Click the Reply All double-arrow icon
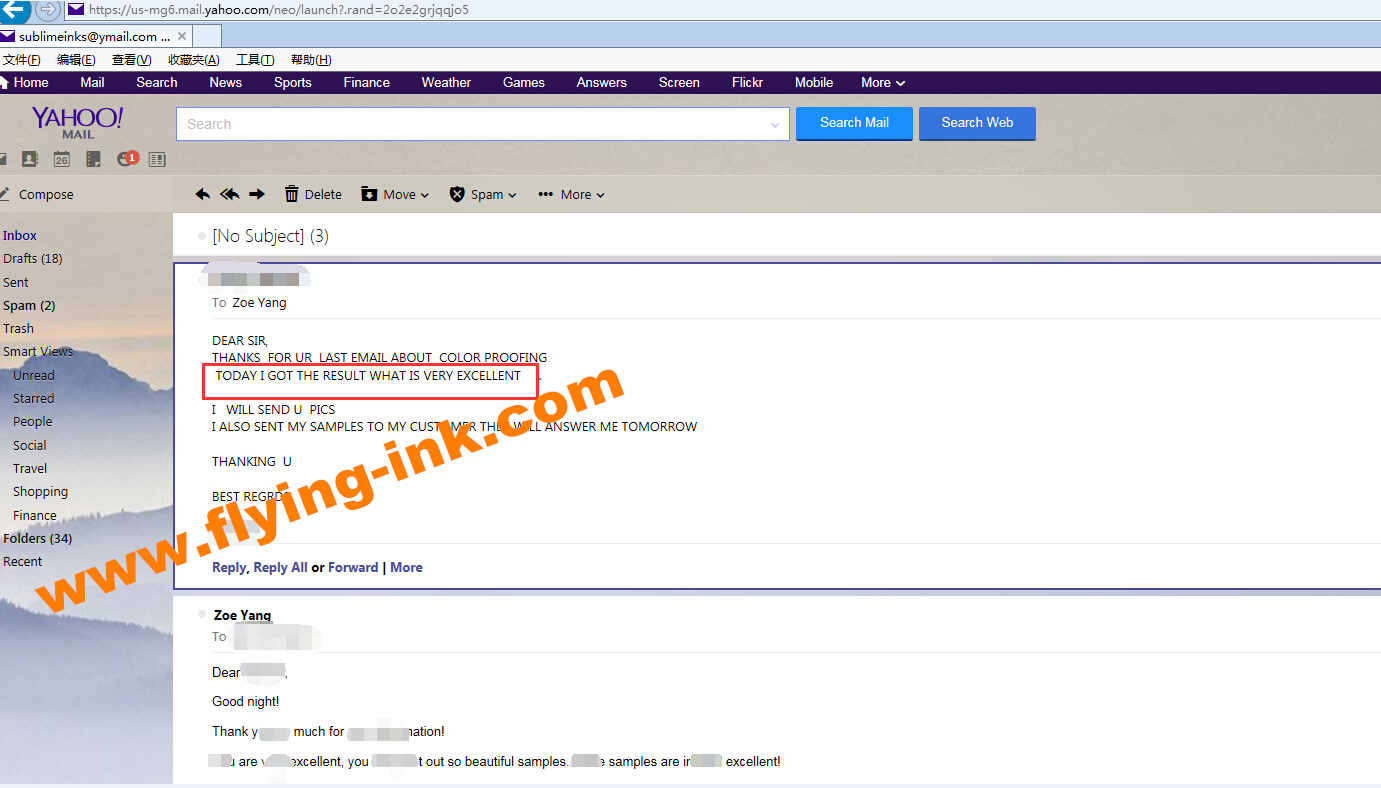 click(x=230, y=194)
